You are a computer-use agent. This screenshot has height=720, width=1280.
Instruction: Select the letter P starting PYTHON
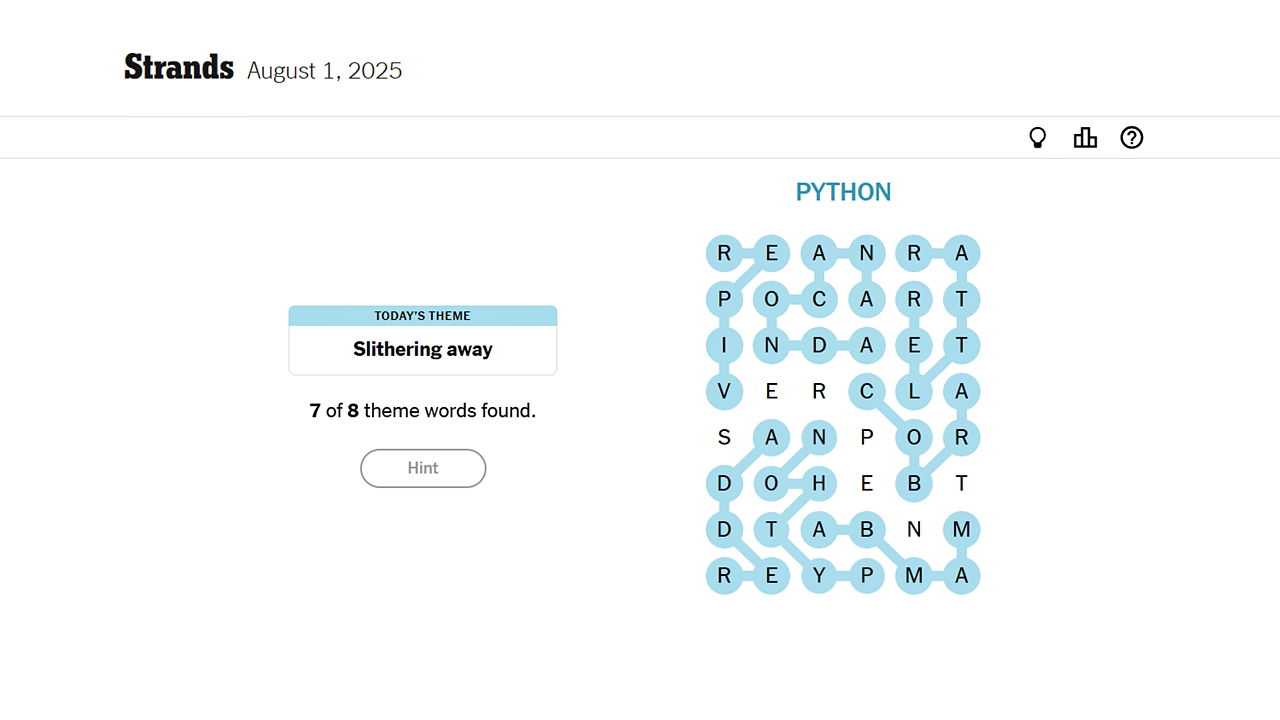pyautogui.click(x=867, y=575)
